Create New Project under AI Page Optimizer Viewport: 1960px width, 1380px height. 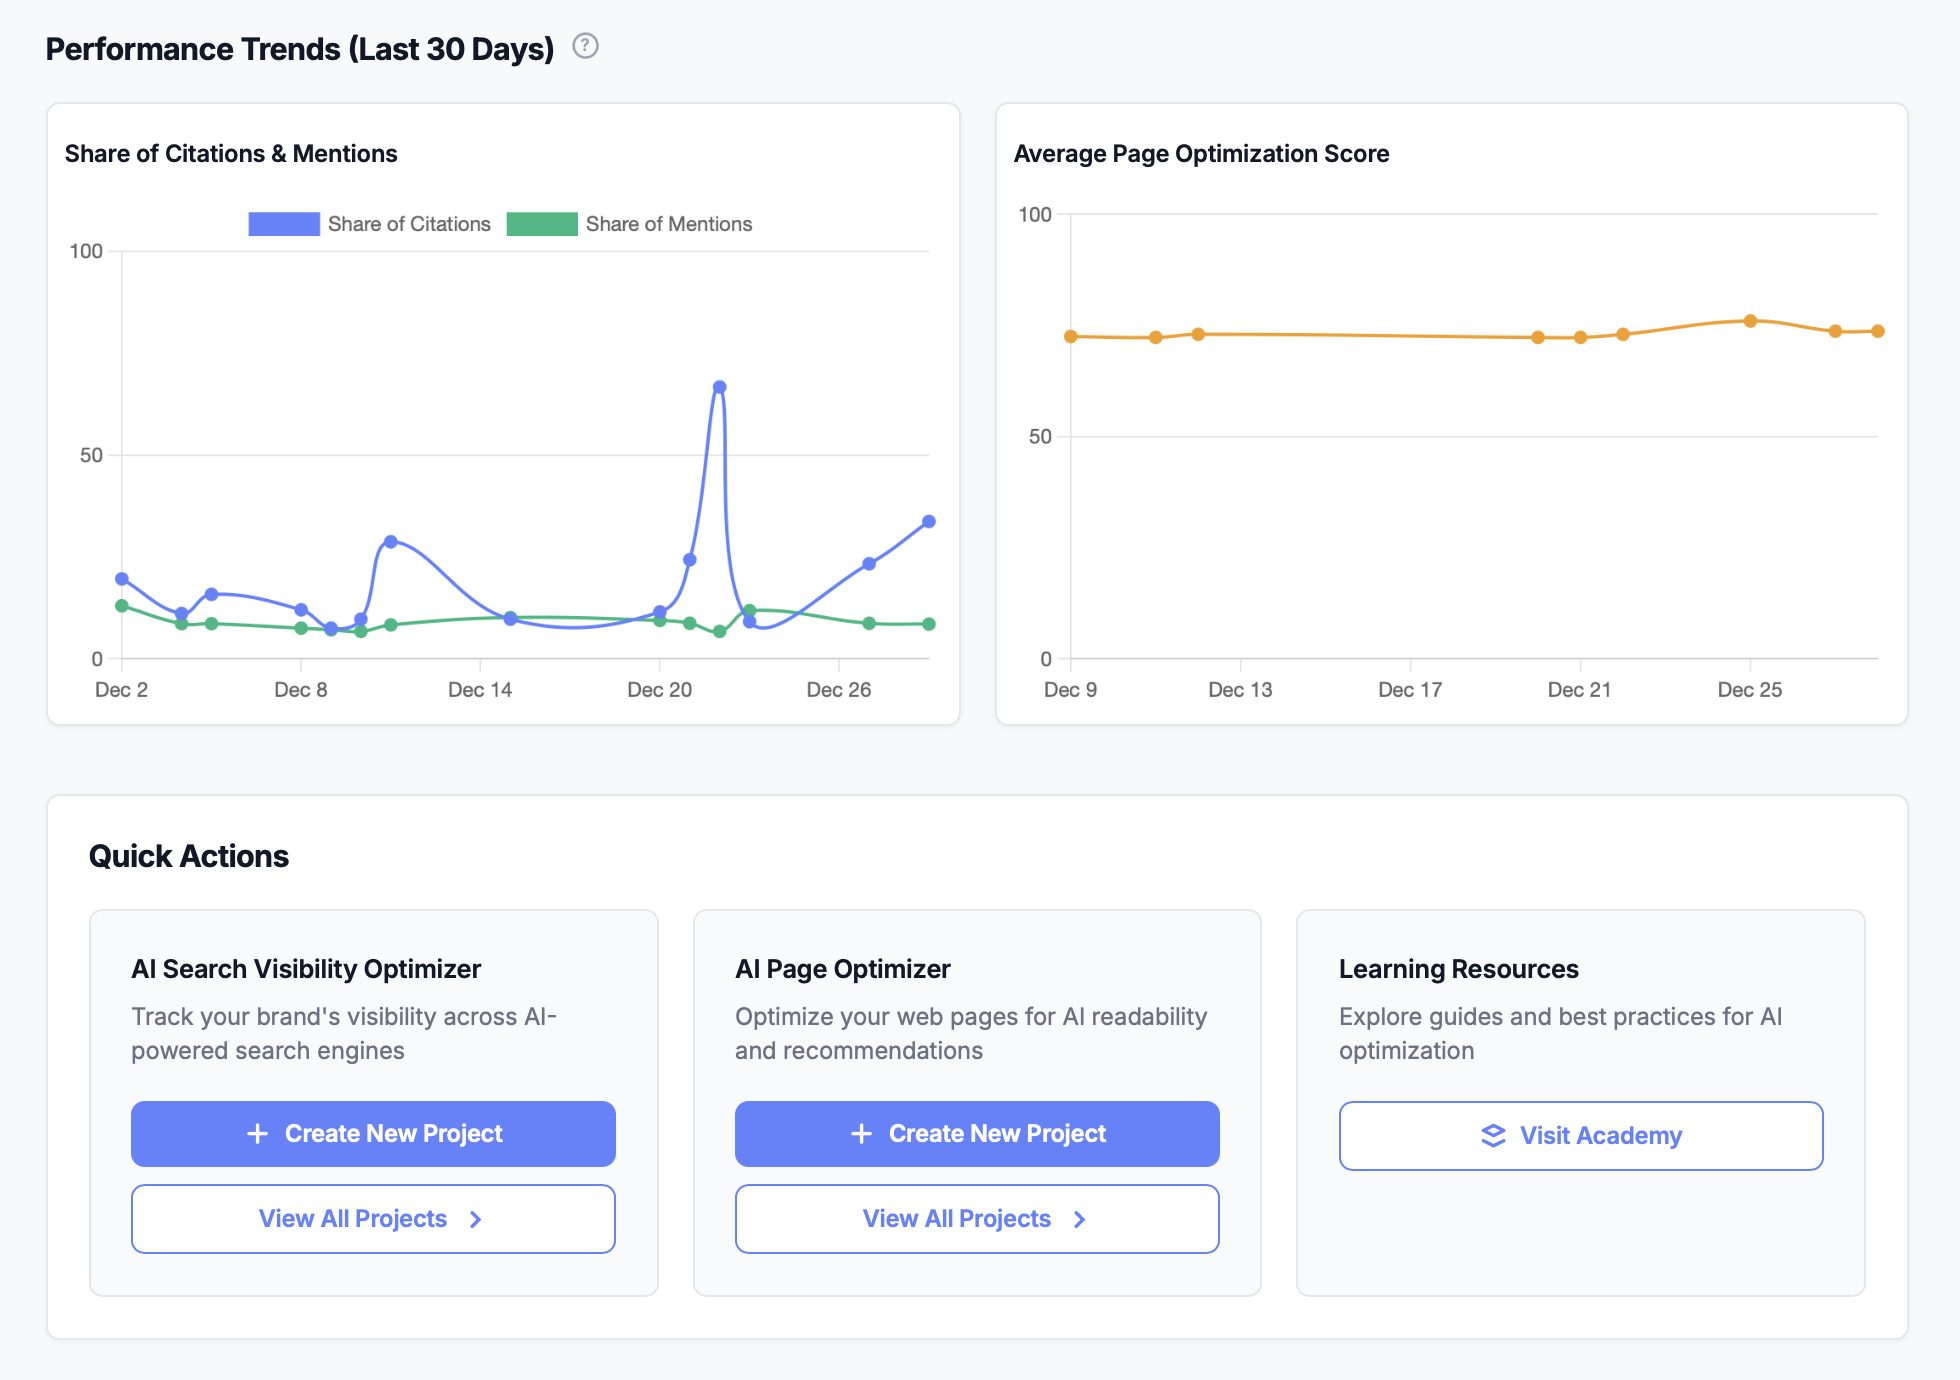click(977, 1133)
